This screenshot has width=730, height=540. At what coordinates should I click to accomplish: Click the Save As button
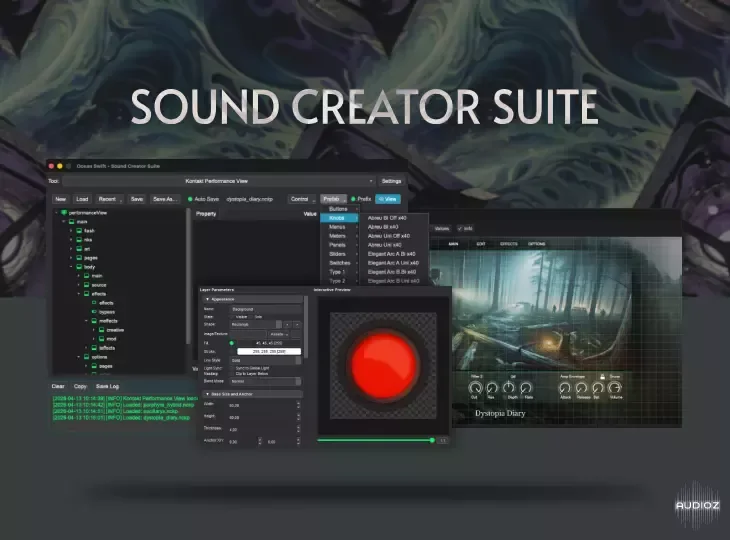coord(165,199)
